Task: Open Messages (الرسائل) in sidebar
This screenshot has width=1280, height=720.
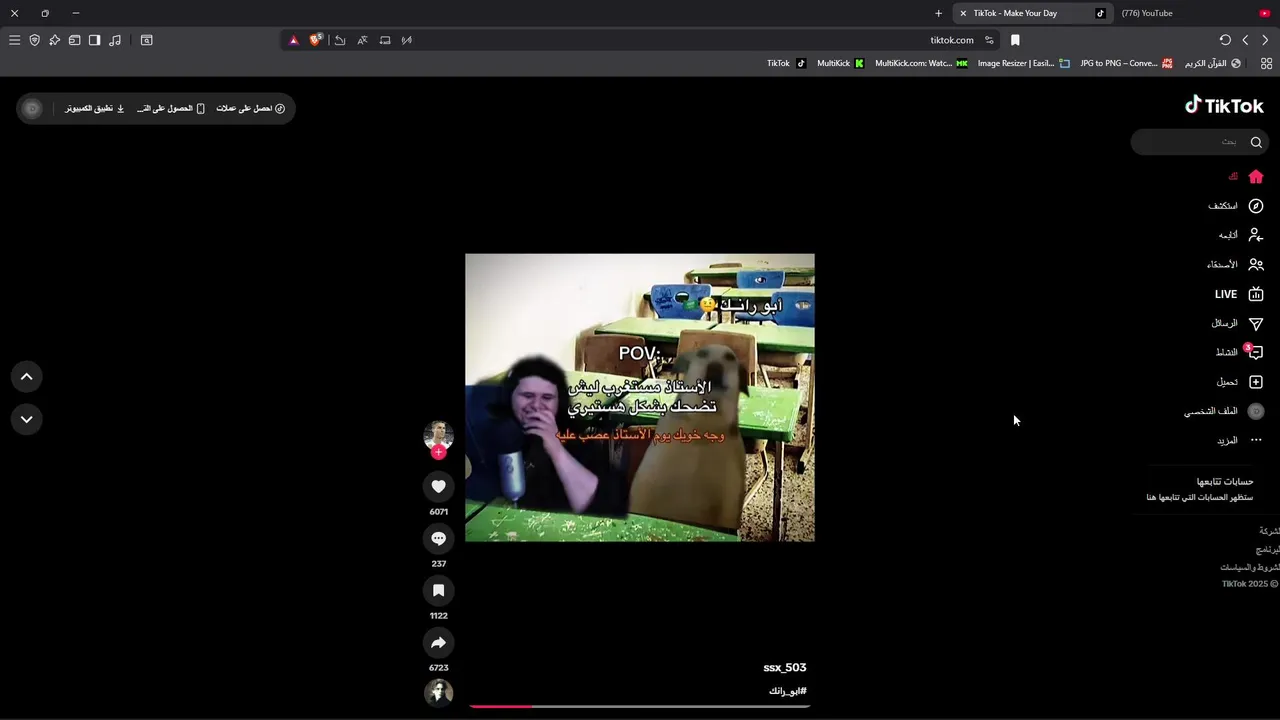Action: click(x=1237, y=323)
